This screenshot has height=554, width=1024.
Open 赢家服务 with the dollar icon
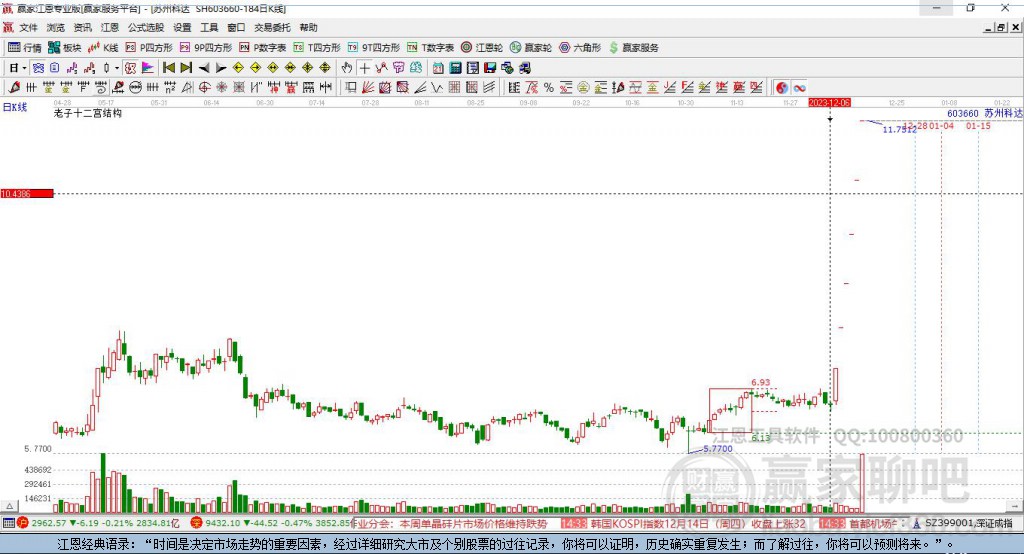pos(633,48)
